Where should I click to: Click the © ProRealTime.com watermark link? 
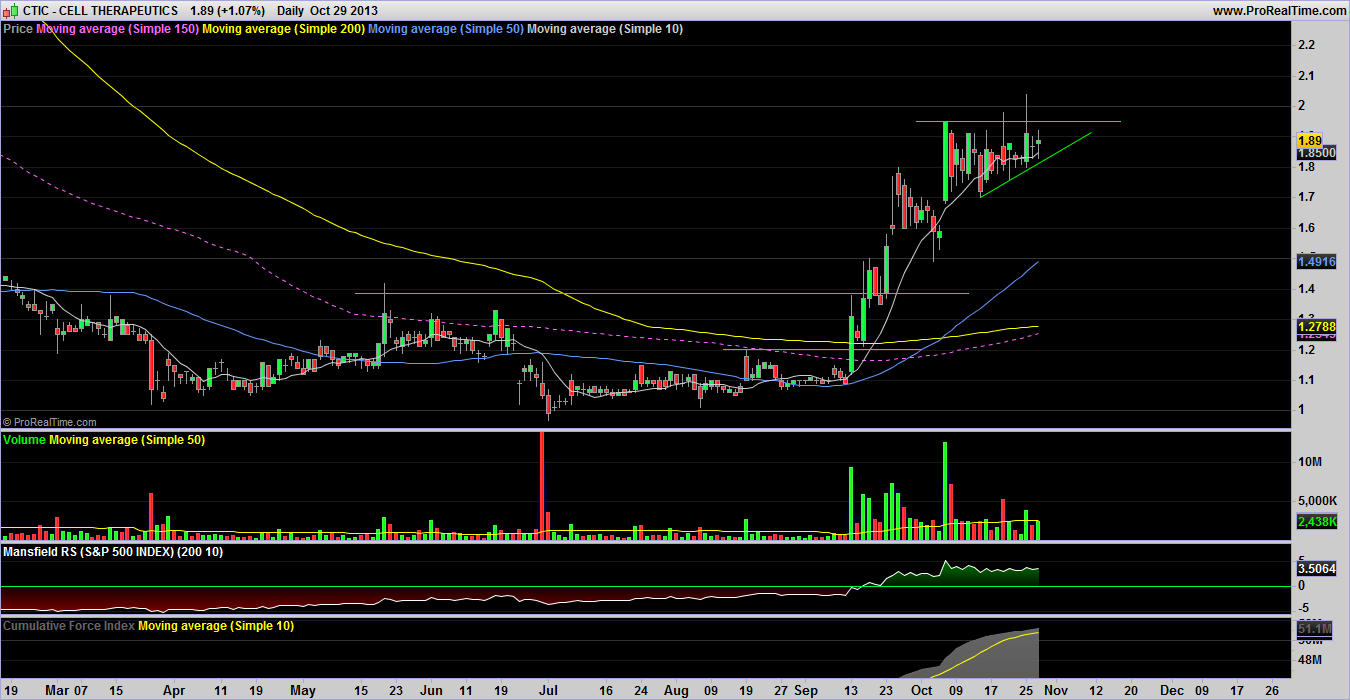(50, 423)
